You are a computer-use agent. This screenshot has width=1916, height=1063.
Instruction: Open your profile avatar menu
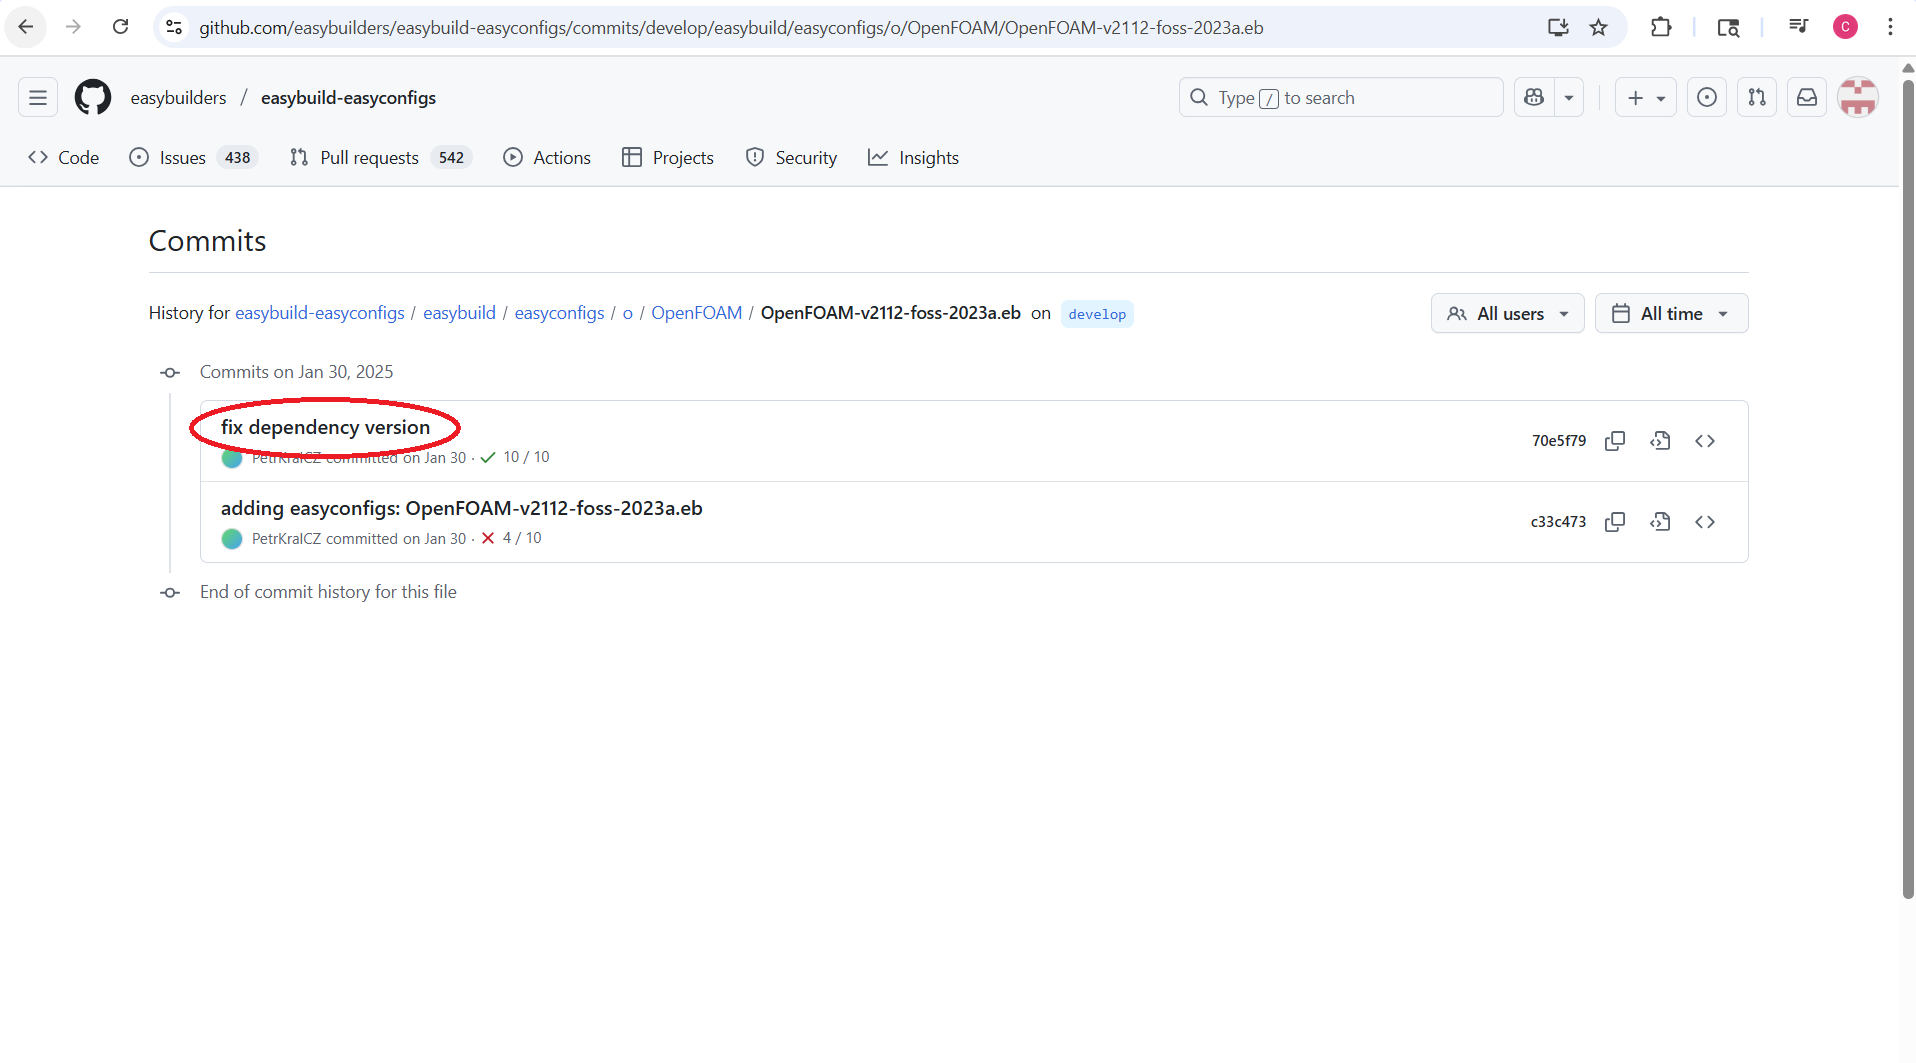tap(1859, 97)
